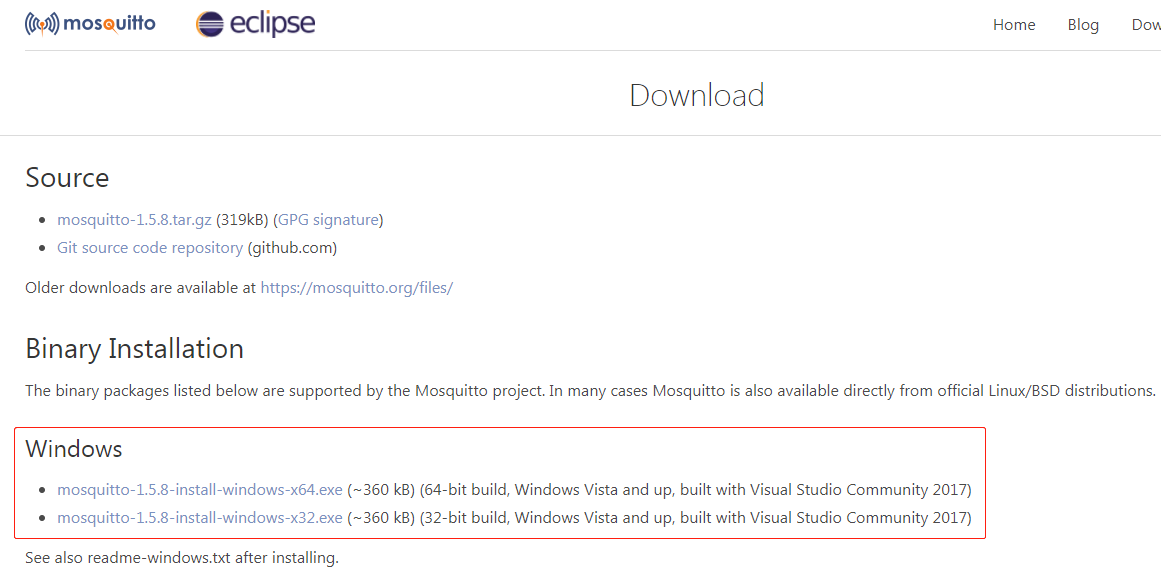Click the readme-windows.txt note text
This screenshot has width=1161, height=579.
(x=182, y=557)
